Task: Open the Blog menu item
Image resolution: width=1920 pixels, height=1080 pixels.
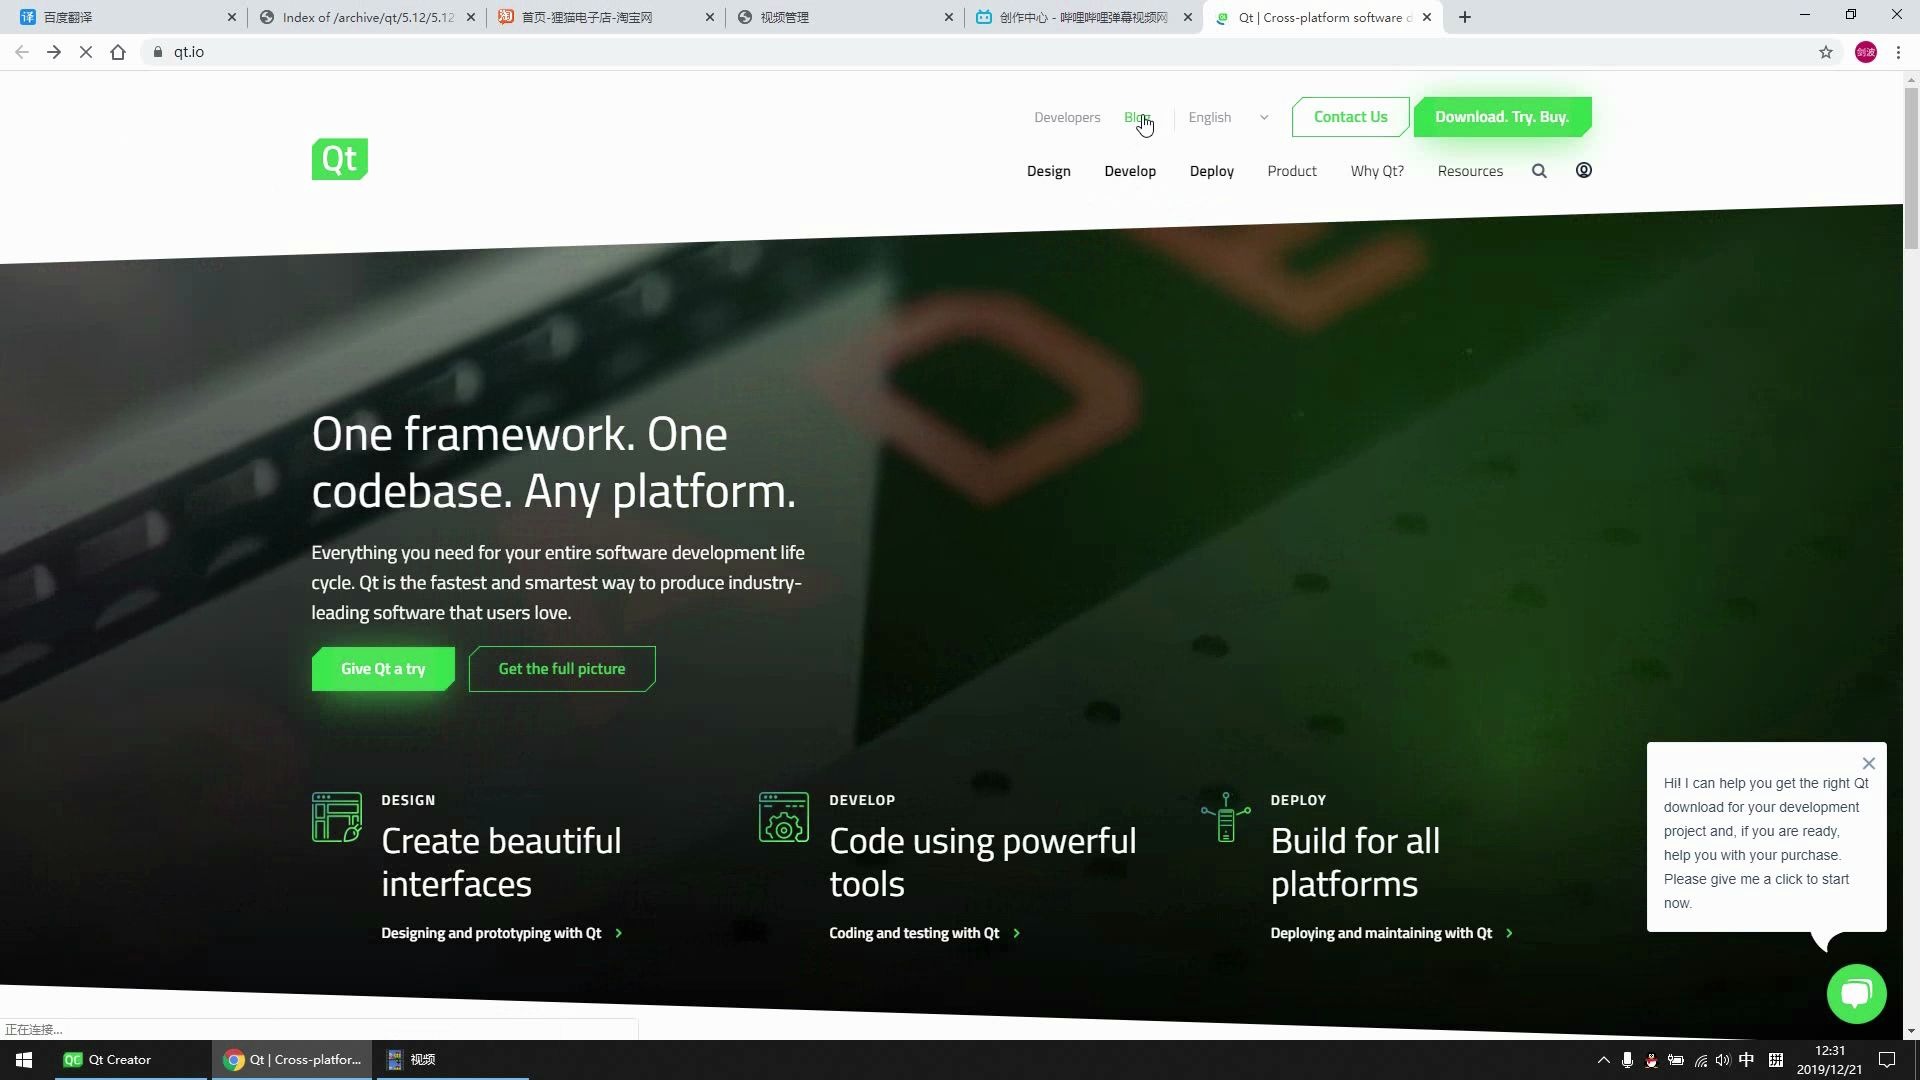Action: pos(1137,116)
